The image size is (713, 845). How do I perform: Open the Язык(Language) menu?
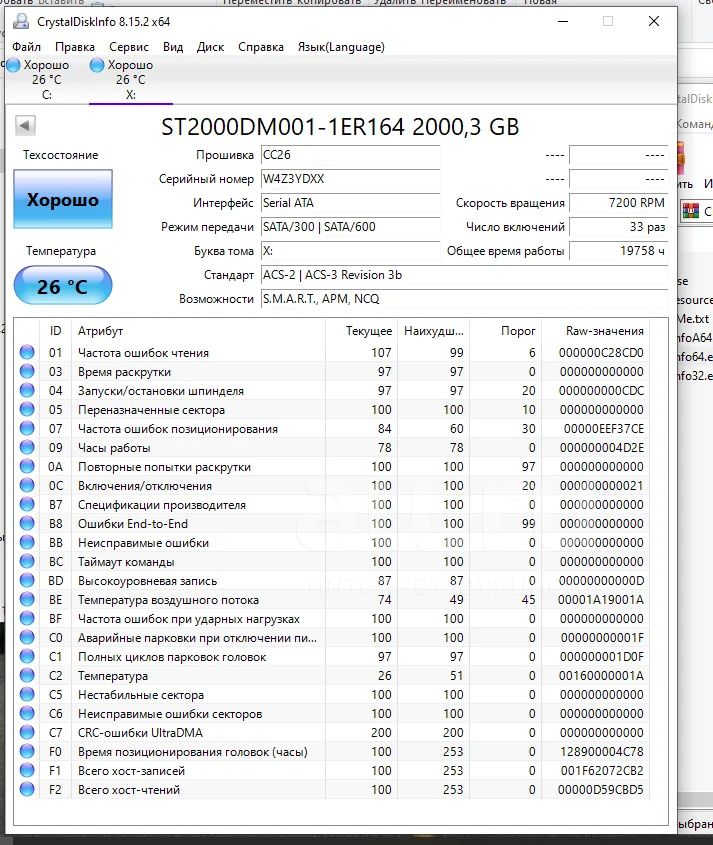click(x=341, y=47)
